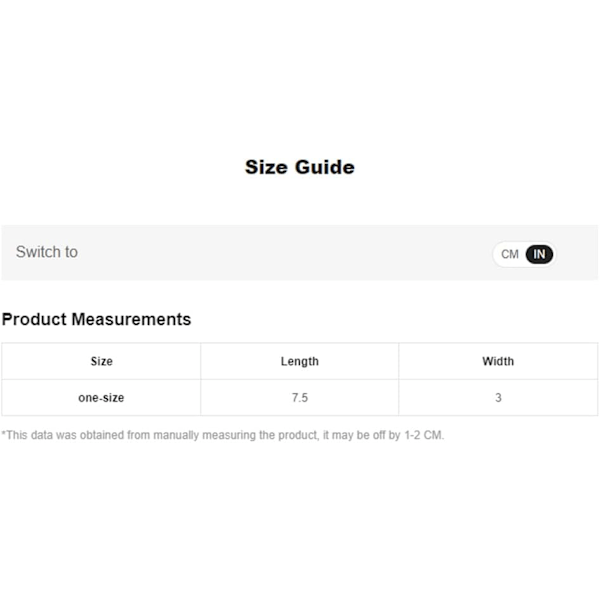Click the Size column header

pyautogui.click(x=101, y=361)
